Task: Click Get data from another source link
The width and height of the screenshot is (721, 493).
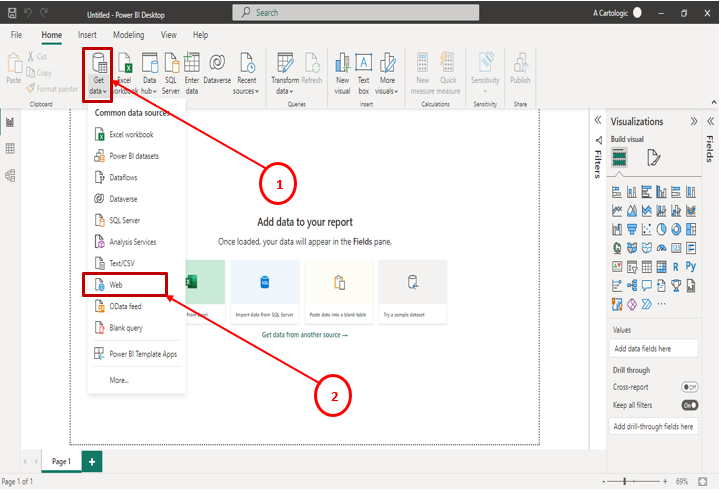Action: (x=304, y=335)
